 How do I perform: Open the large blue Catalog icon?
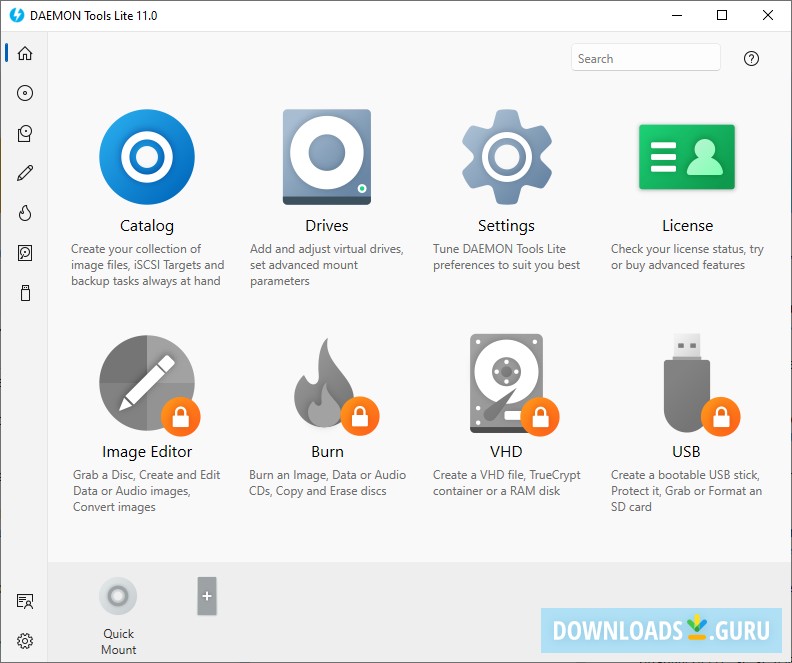[147, 157]
